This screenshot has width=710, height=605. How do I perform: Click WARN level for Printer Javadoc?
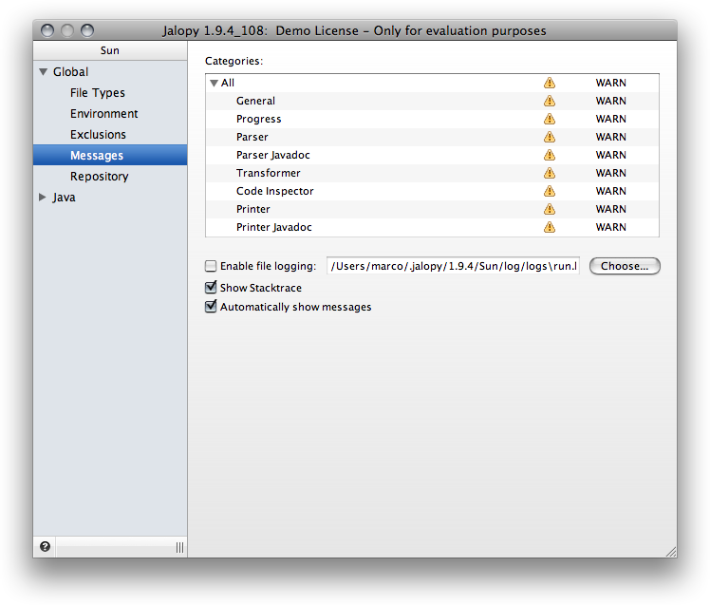(611, 227)
